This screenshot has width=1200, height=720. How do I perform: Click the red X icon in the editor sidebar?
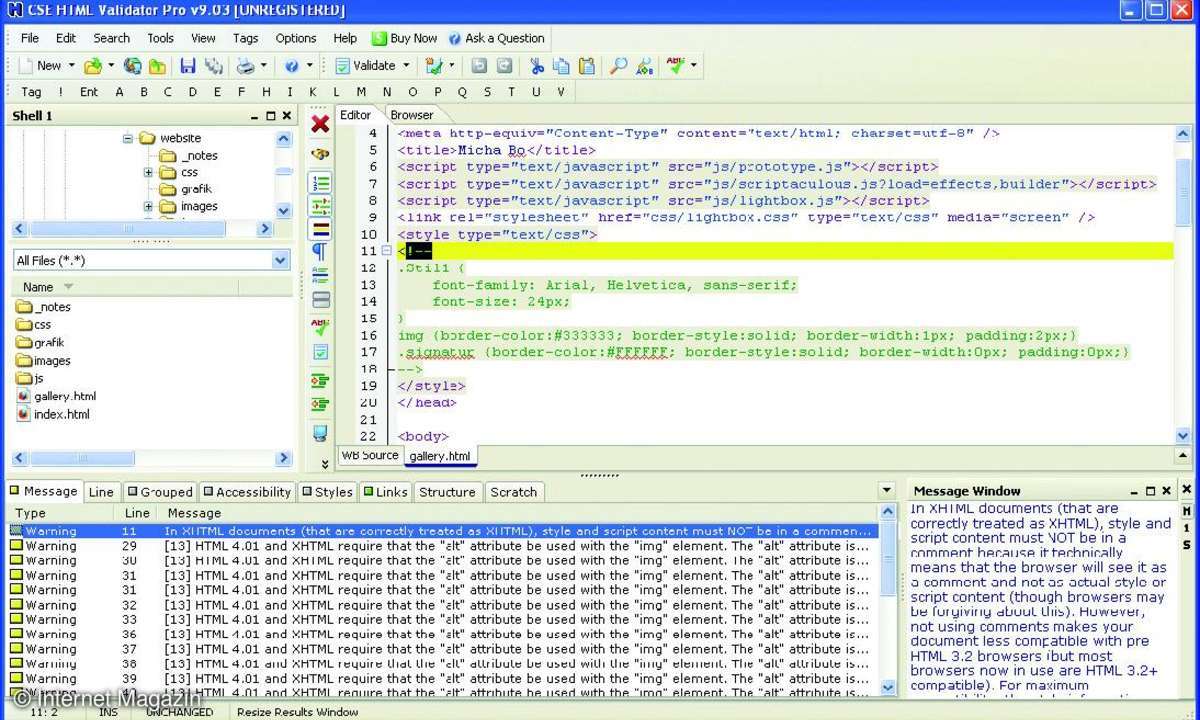pos(320,124)
